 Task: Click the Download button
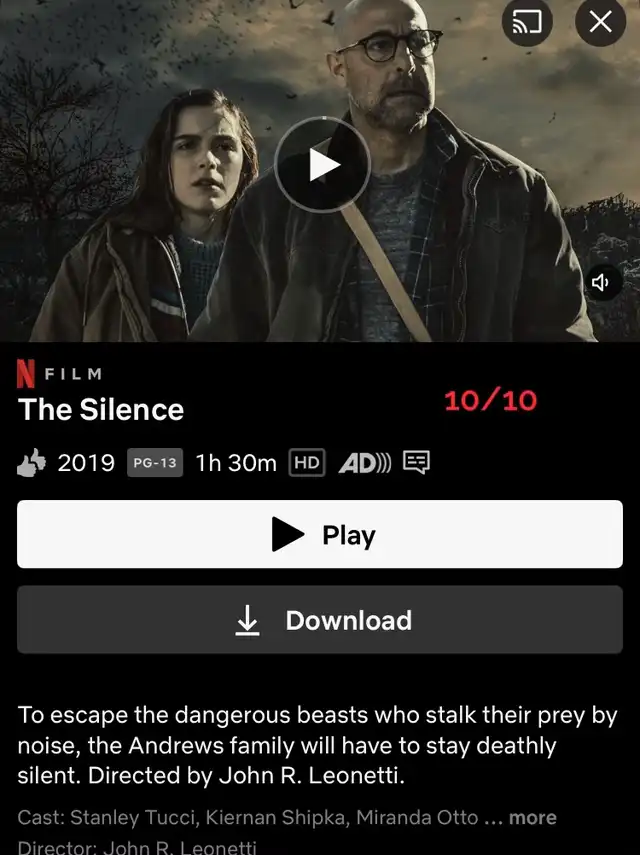320,620
